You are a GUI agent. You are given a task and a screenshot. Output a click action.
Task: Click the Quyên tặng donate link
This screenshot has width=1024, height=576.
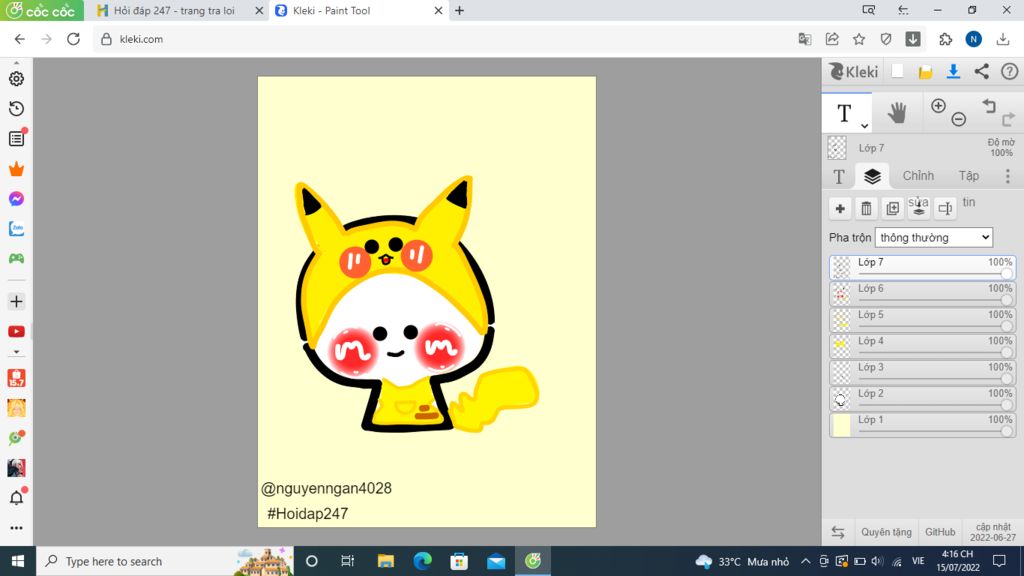[886, 532]
